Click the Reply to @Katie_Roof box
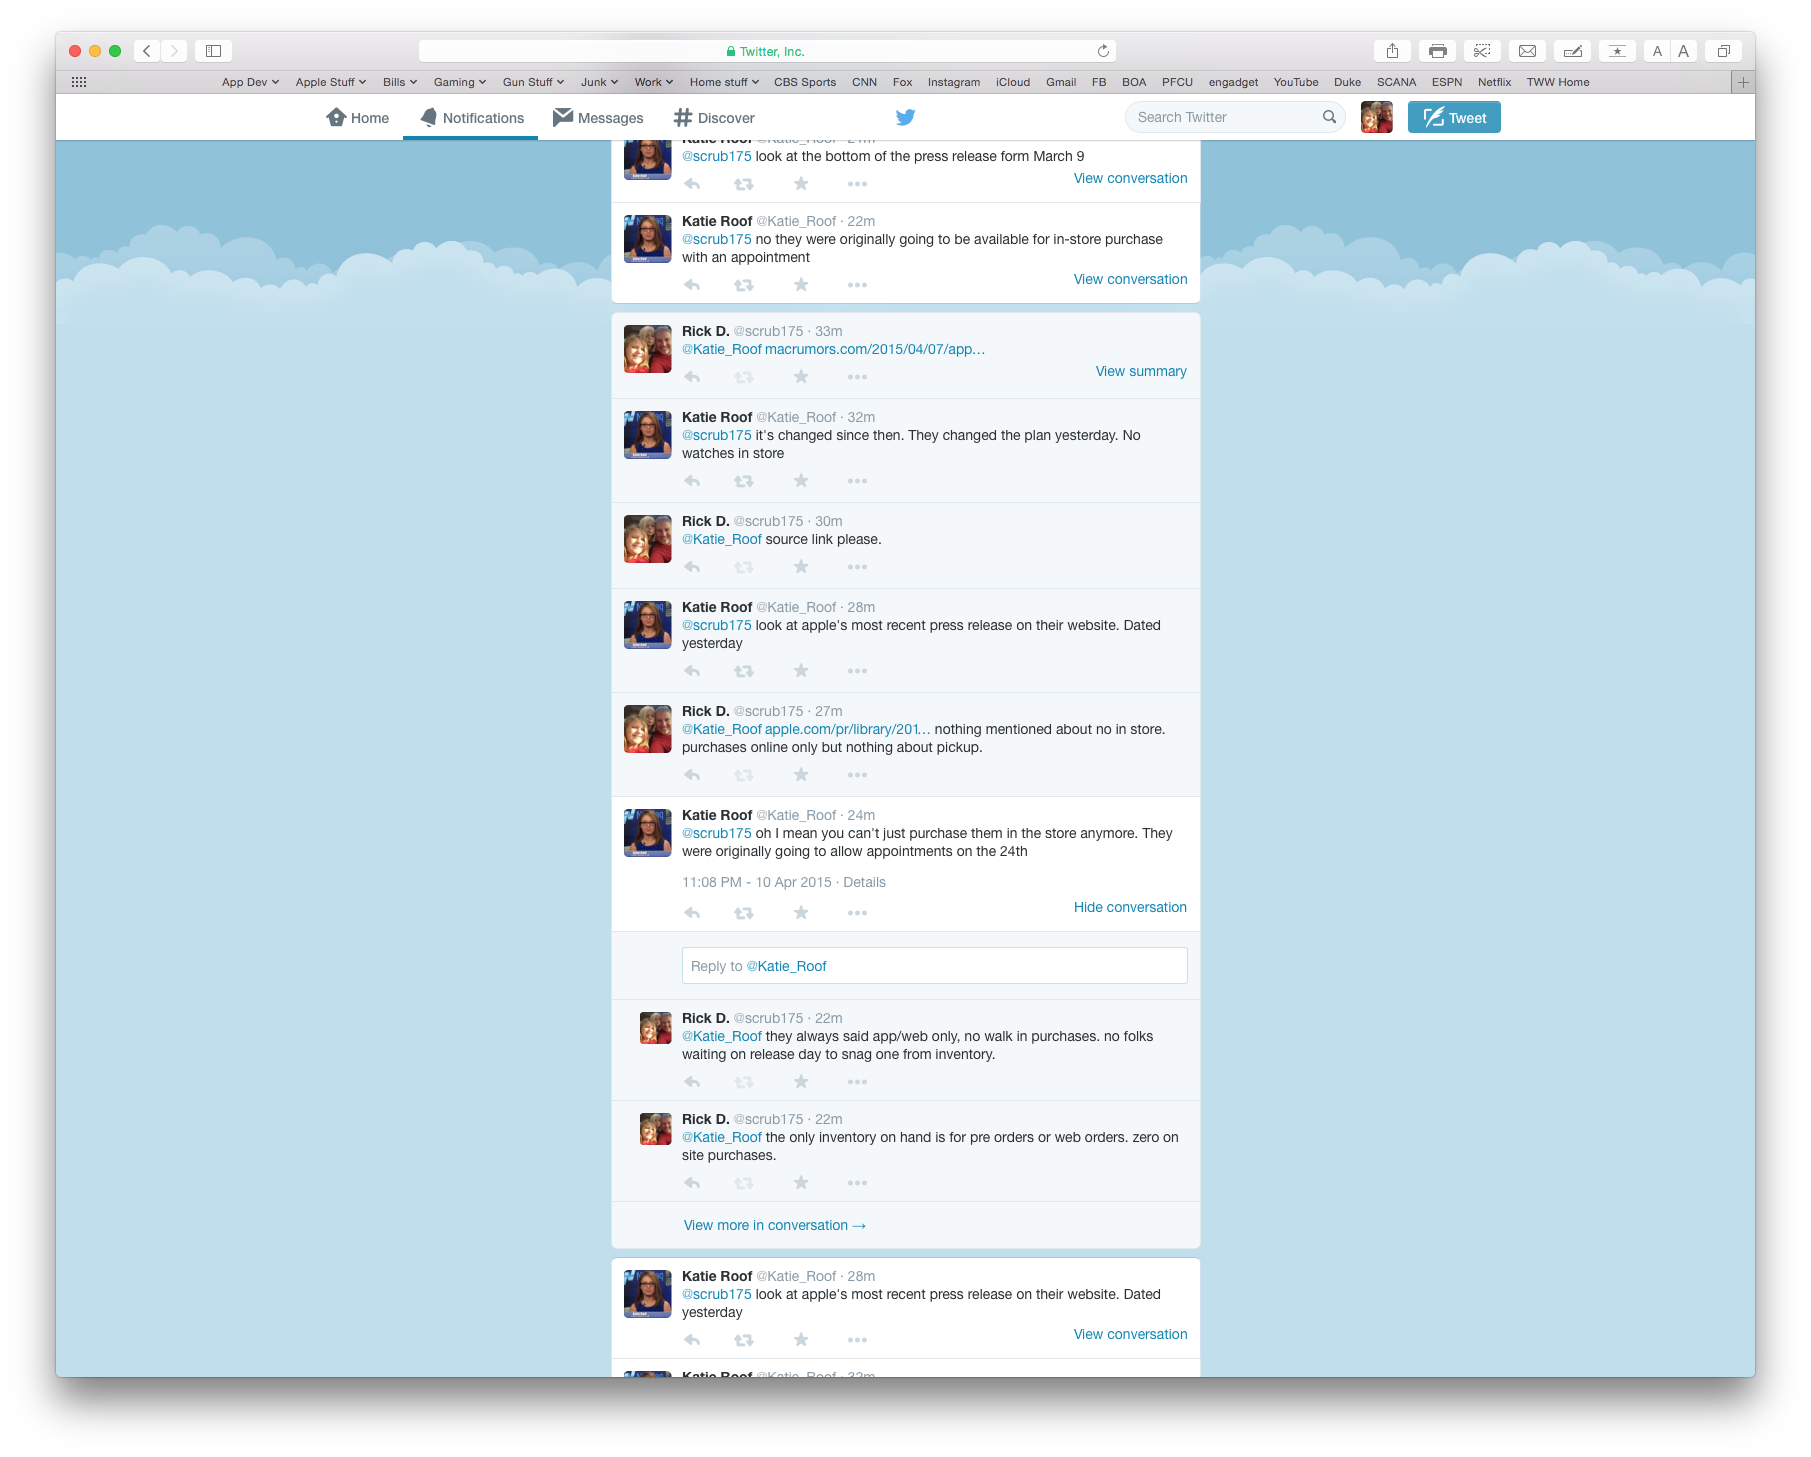Viewport: 1811px width, 1457px height. 935,966
